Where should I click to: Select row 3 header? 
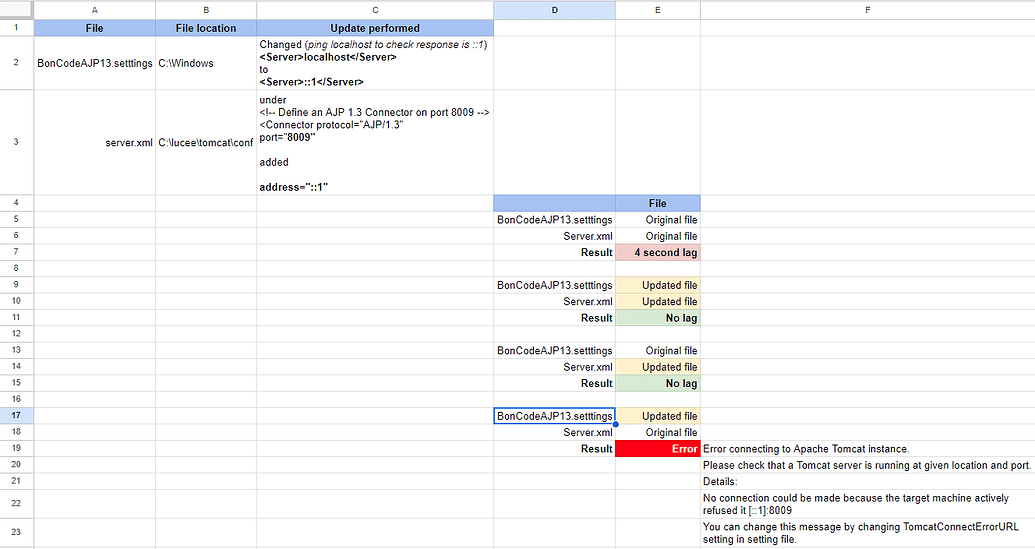point(17,142)
